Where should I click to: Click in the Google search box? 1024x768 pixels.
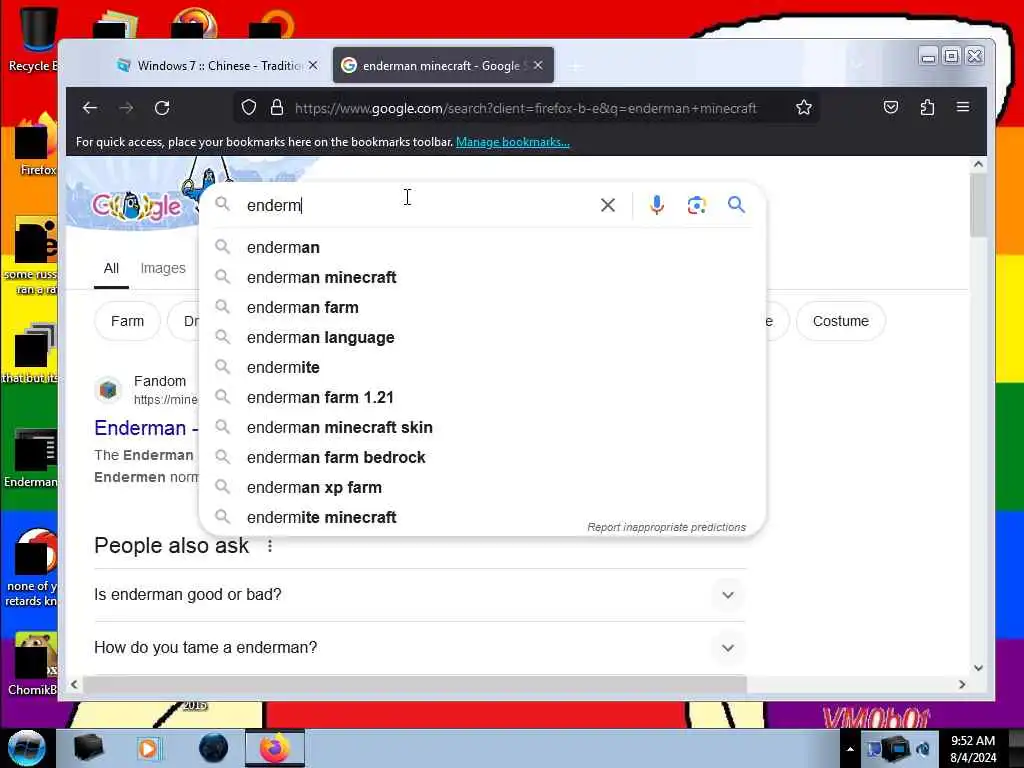[418, 205]
